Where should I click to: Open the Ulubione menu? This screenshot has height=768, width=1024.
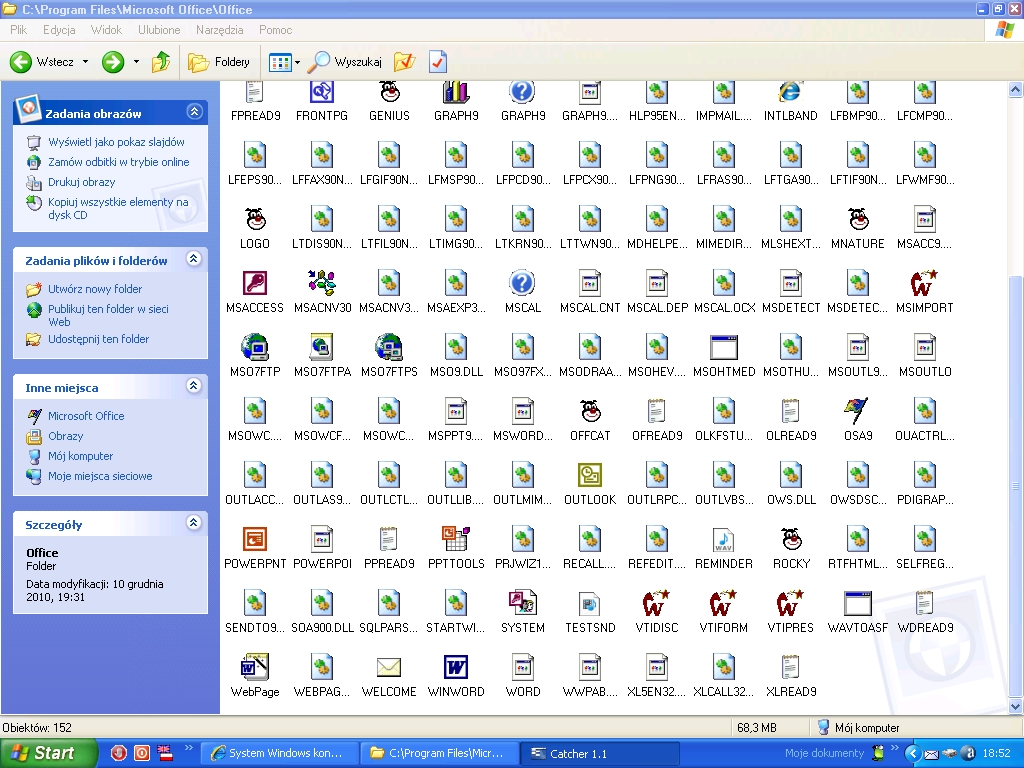(x=159, y=30)
